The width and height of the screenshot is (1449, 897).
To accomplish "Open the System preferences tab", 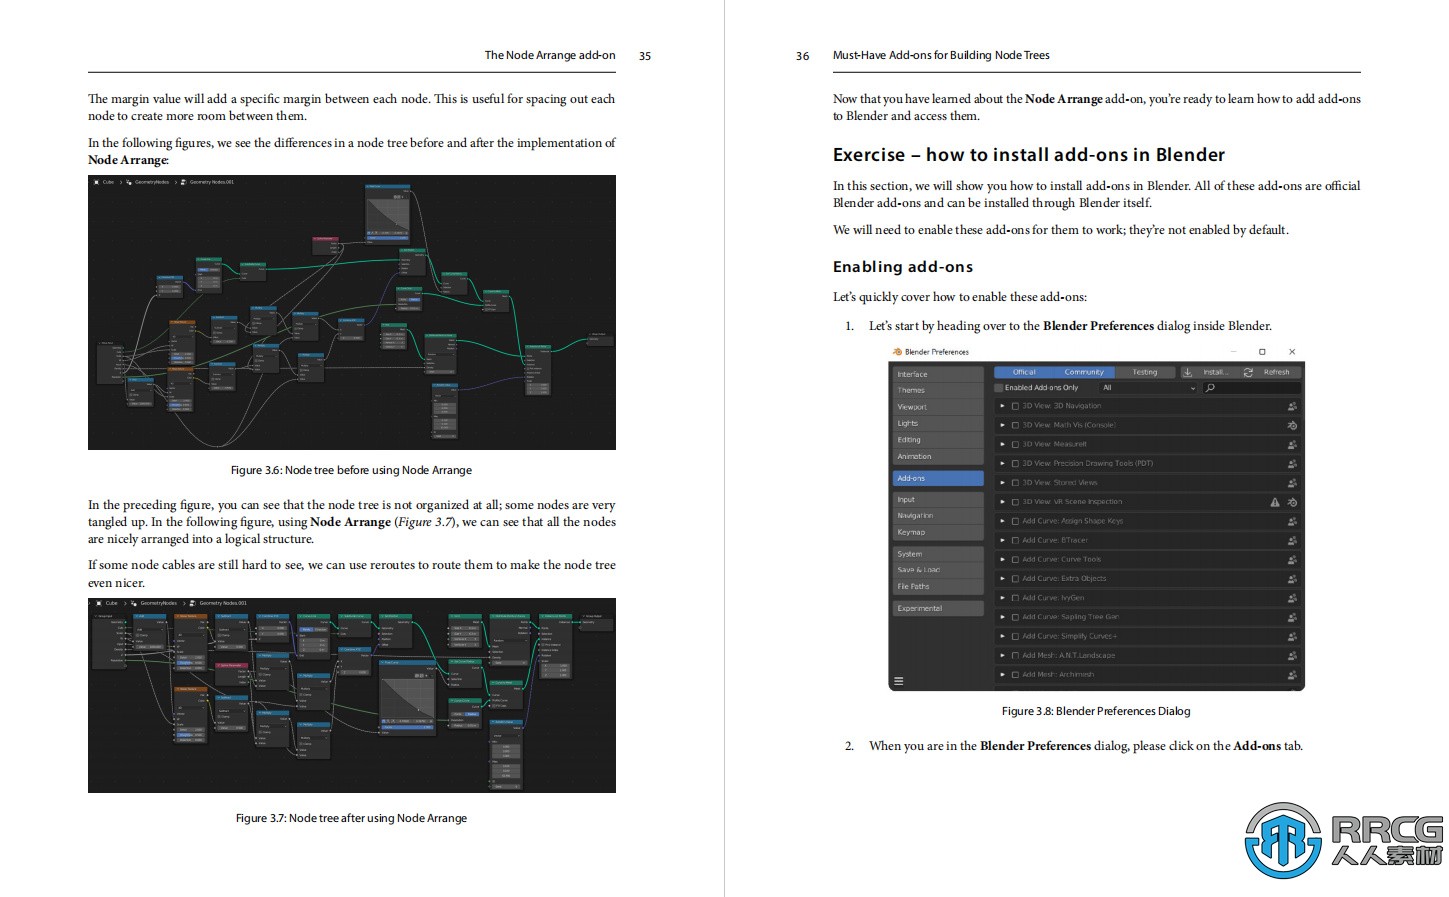I will click(x=938, y=554).
